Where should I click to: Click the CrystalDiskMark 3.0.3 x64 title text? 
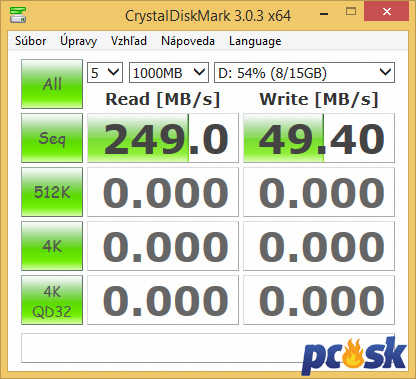[208, 16]
